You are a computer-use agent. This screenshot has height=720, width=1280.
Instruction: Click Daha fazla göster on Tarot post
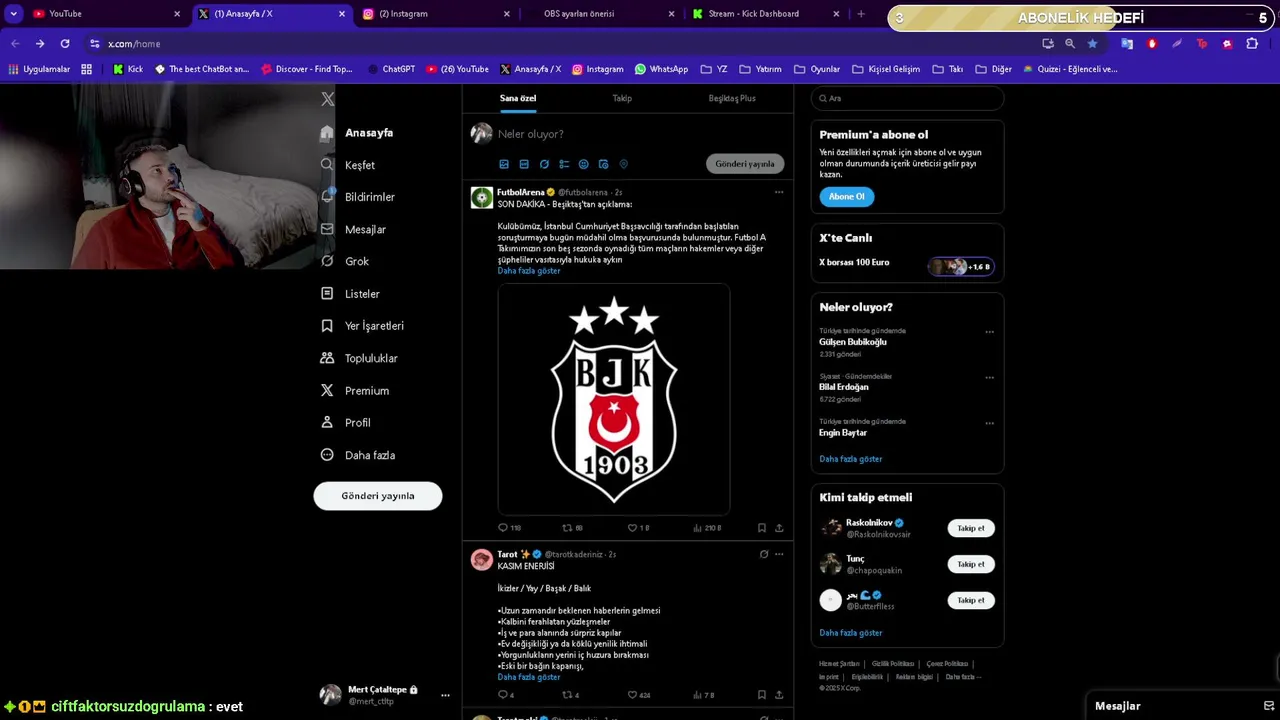[x=529, y=677]
